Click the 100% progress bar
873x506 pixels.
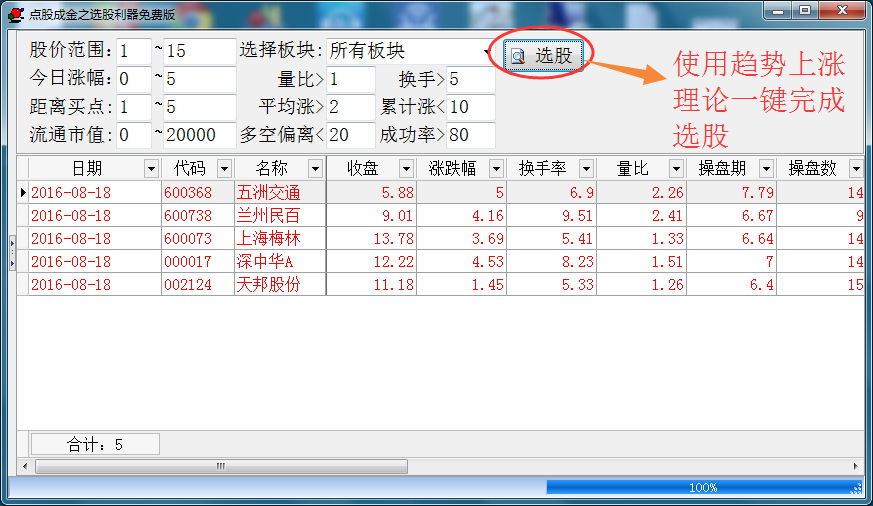[704, 488]
